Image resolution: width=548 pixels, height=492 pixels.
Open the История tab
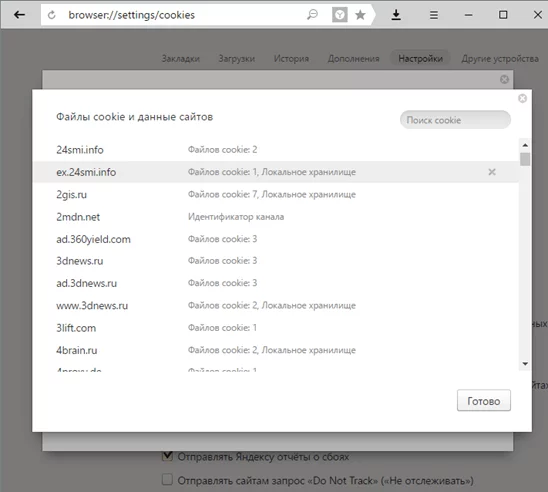(x=291, y=59)
